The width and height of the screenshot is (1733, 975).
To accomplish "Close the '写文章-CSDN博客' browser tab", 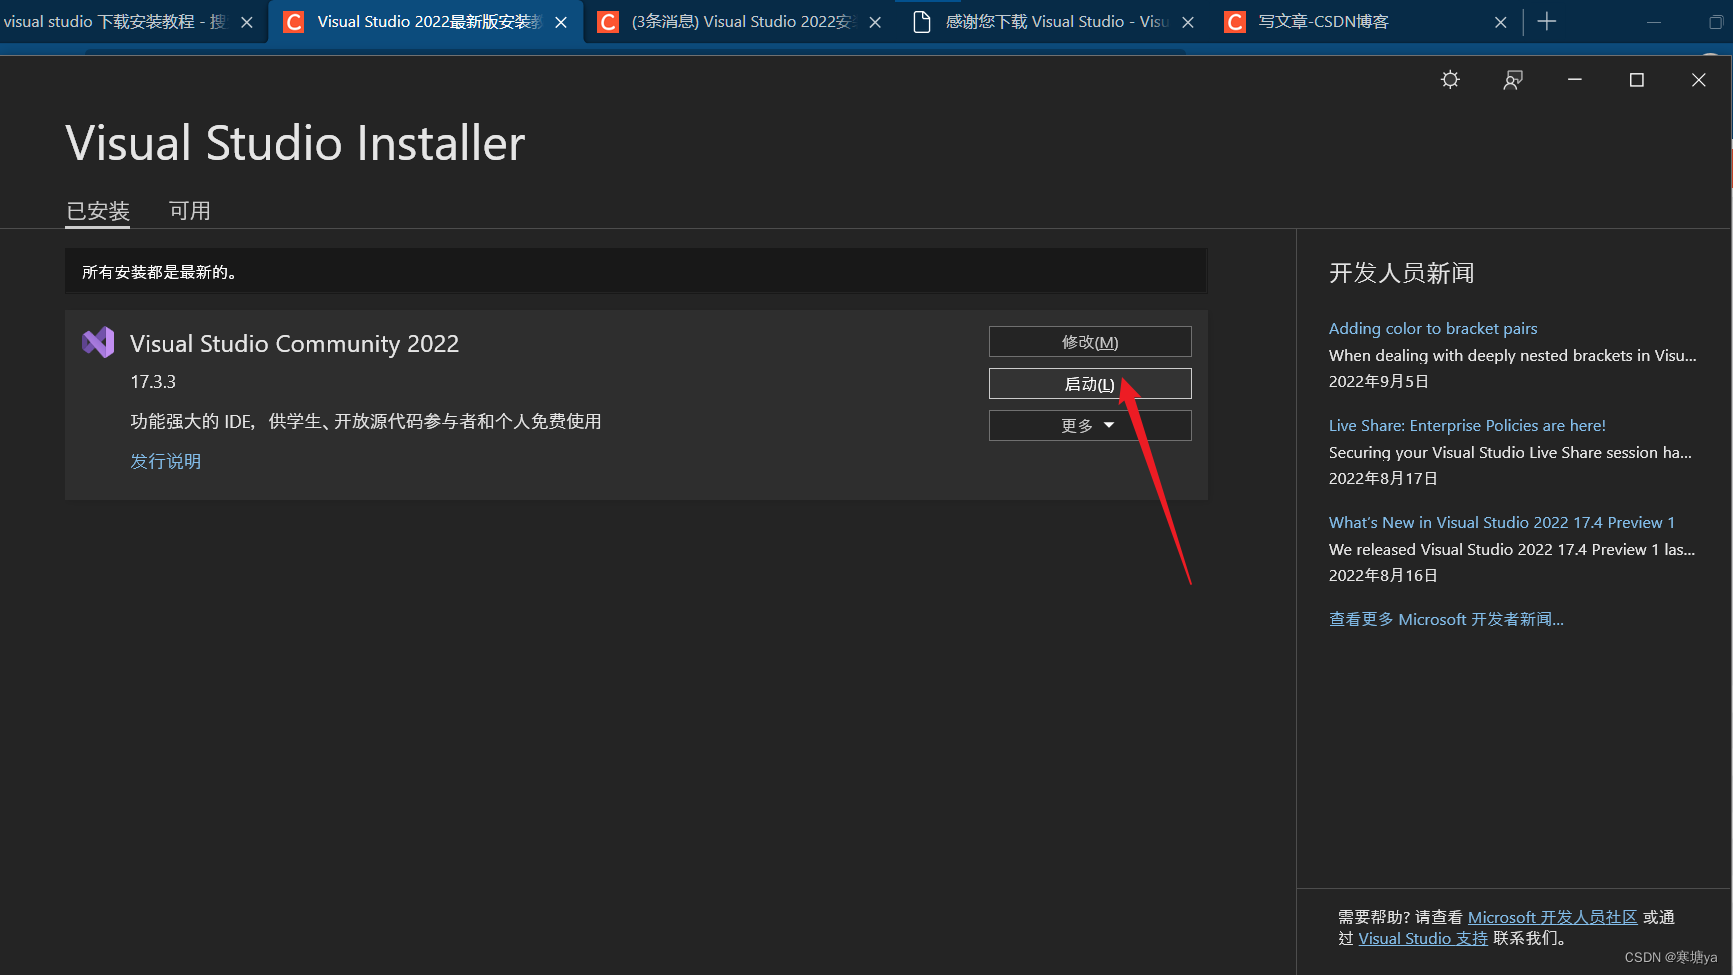I will [x=1501, y=22].
